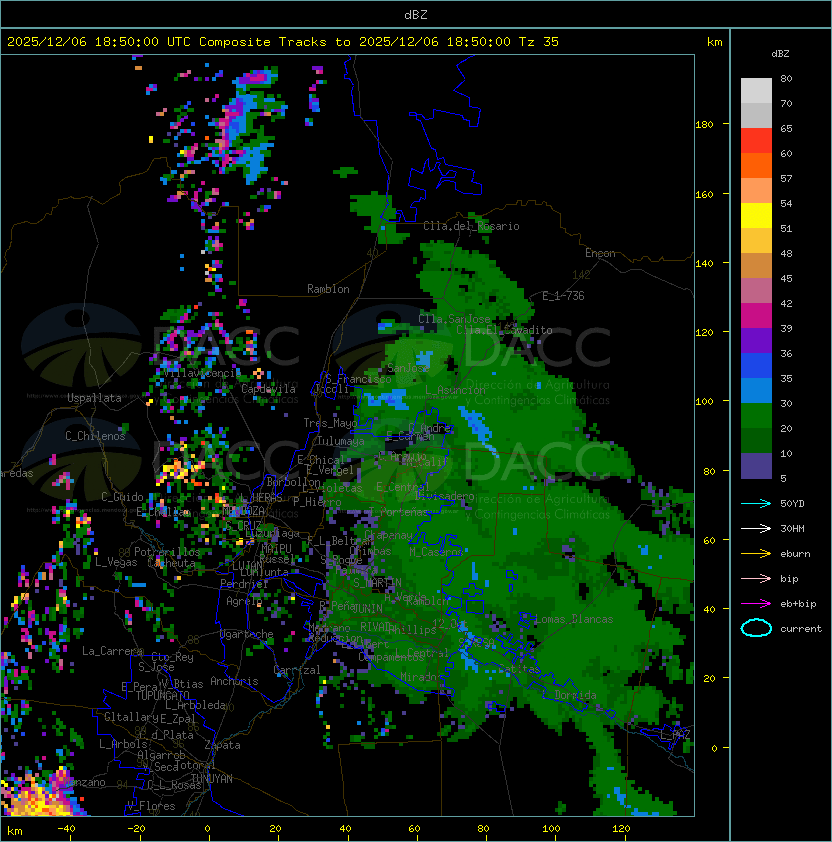The image size is (832, 842).
Task: Click the 140 tick on vertical axis
Action: (704, 264)
